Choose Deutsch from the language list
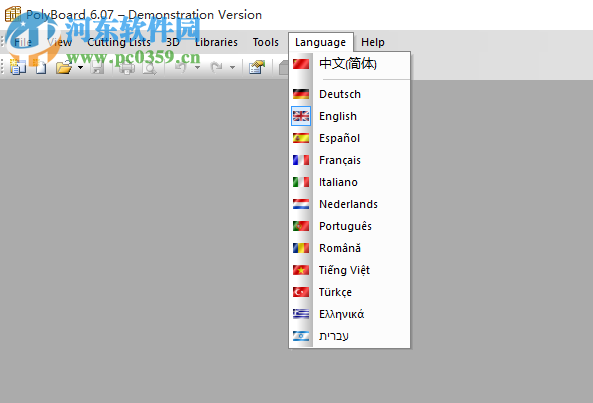The width and height of the screenshot is (593, 403). [349, 94]
